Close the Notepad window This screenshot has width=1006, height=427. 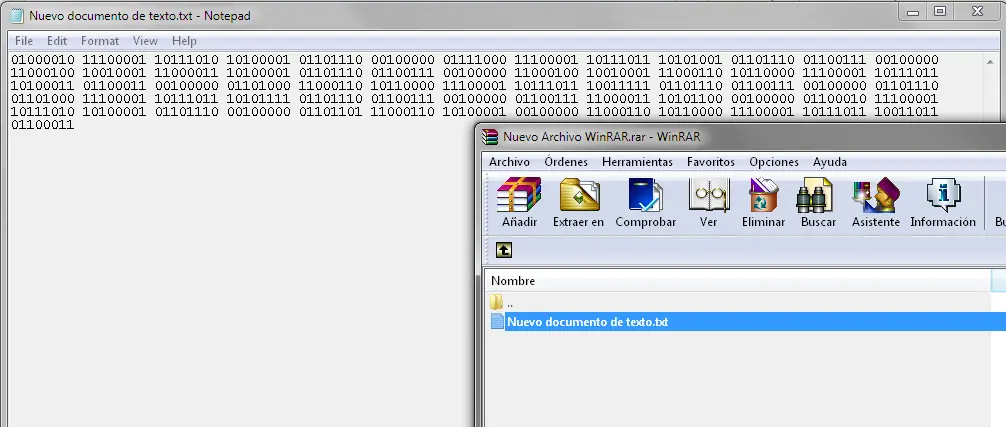pyautogui.click(x=979, y=12)
